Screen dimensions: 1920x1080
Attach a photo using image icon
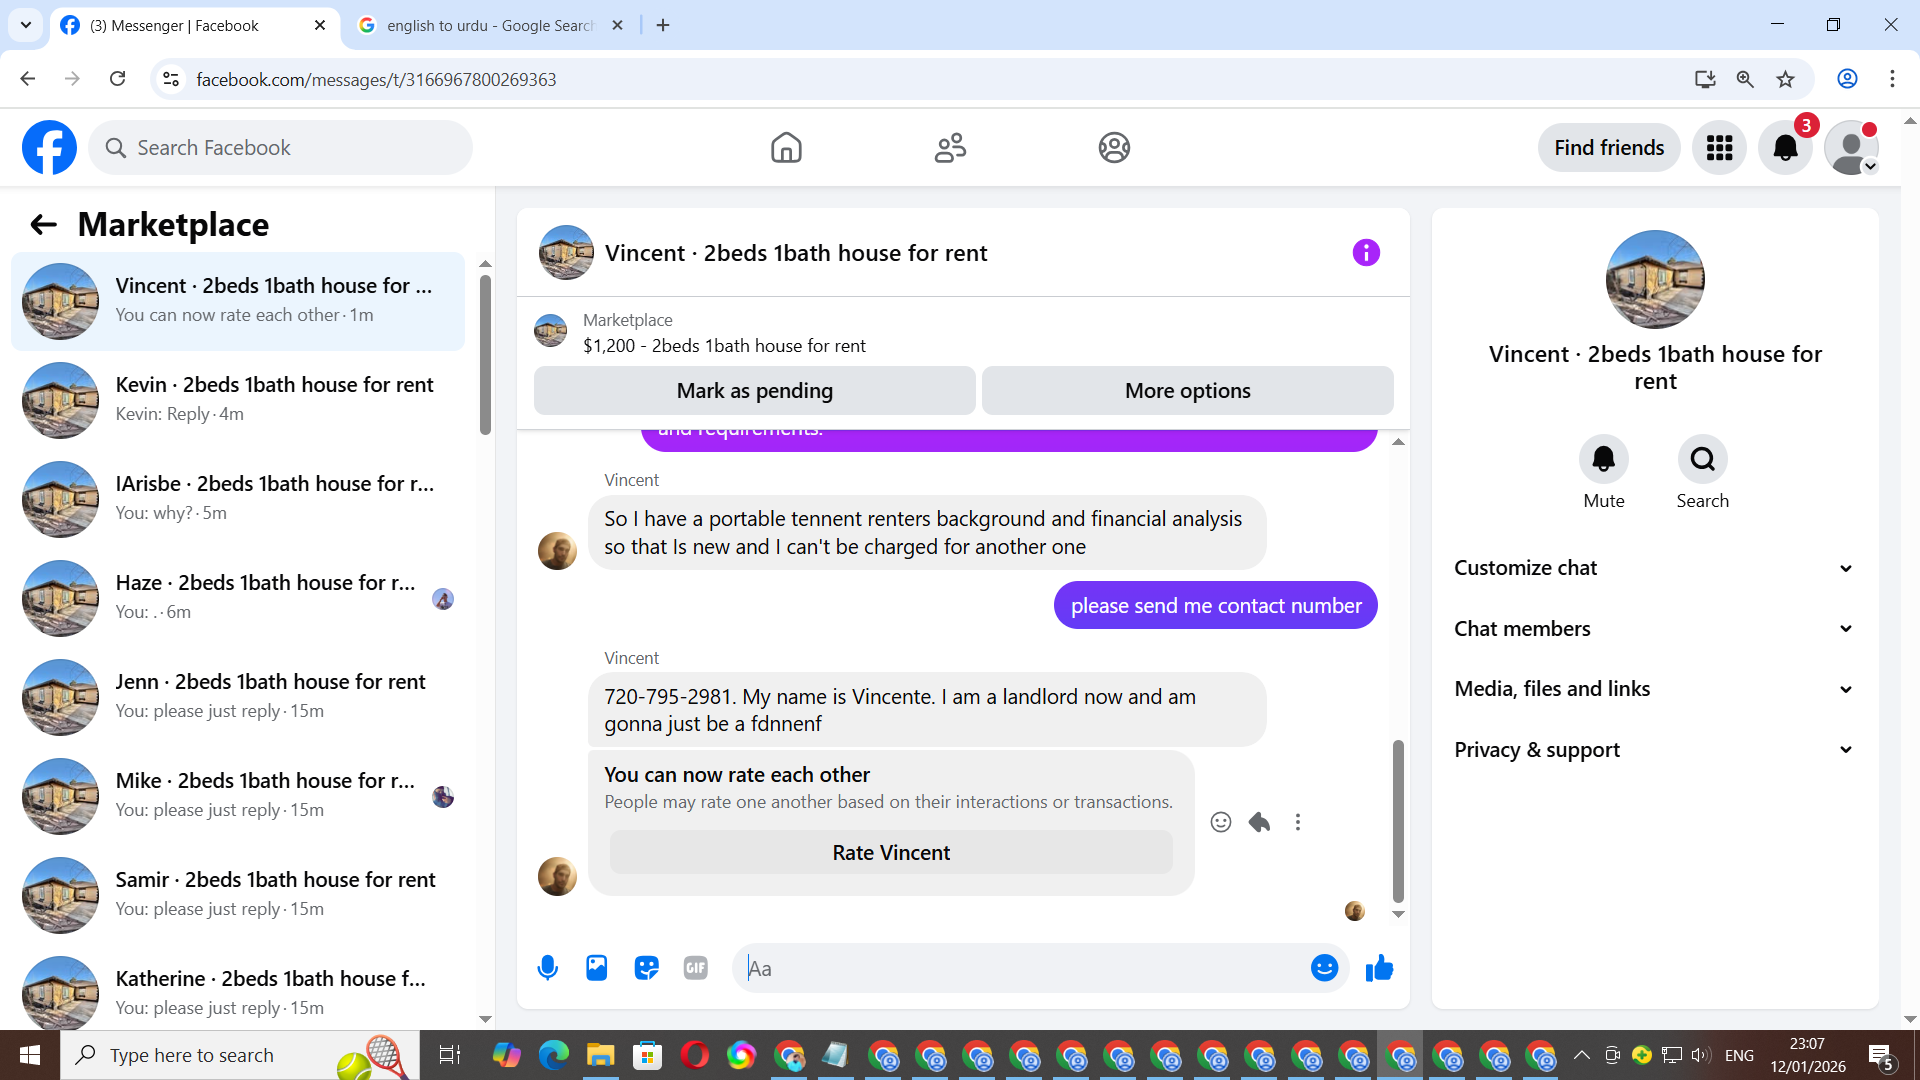tap(597, 968)
